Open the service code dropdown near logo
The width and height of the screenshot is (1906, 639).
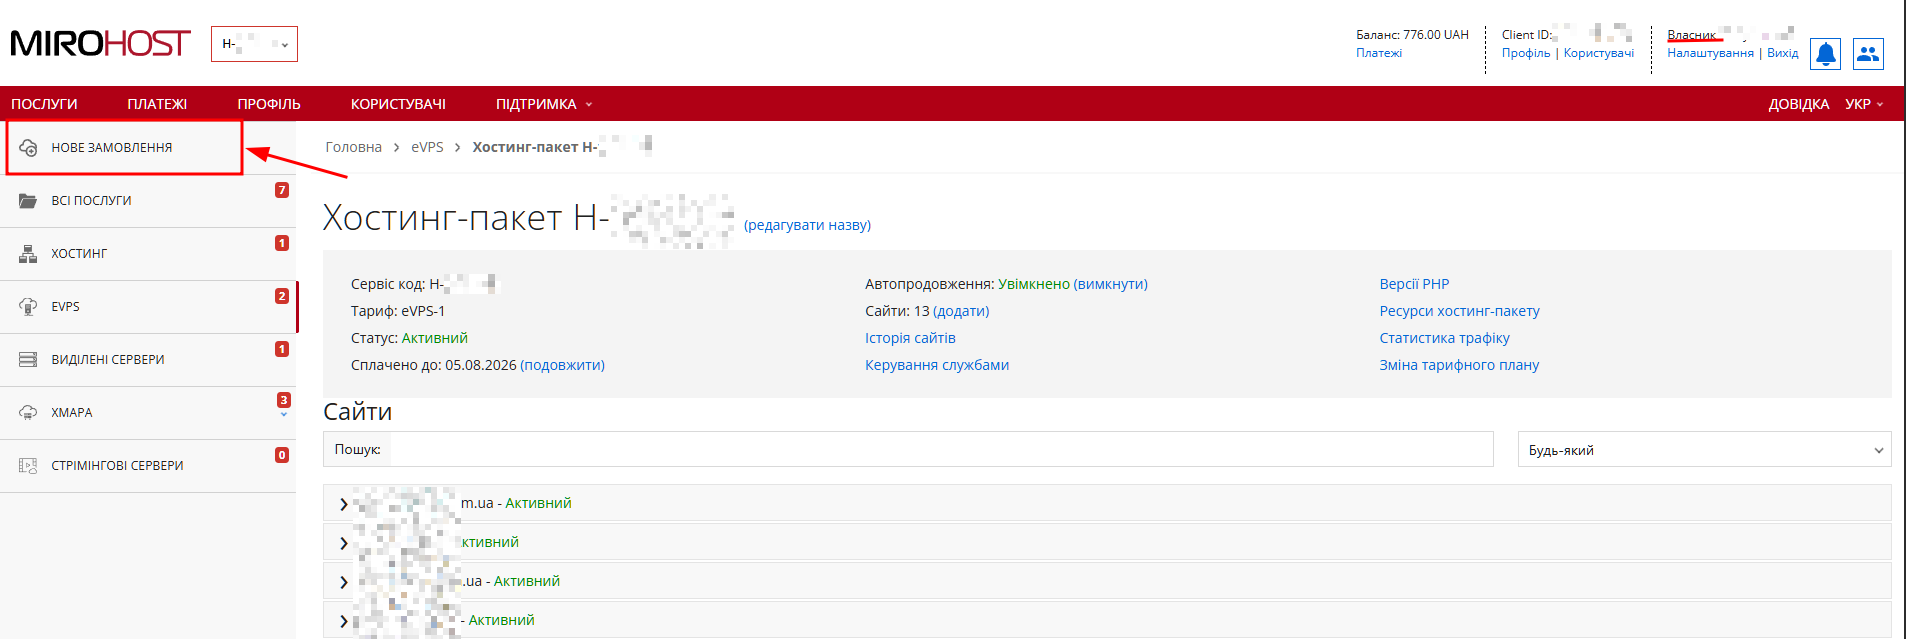254,44
